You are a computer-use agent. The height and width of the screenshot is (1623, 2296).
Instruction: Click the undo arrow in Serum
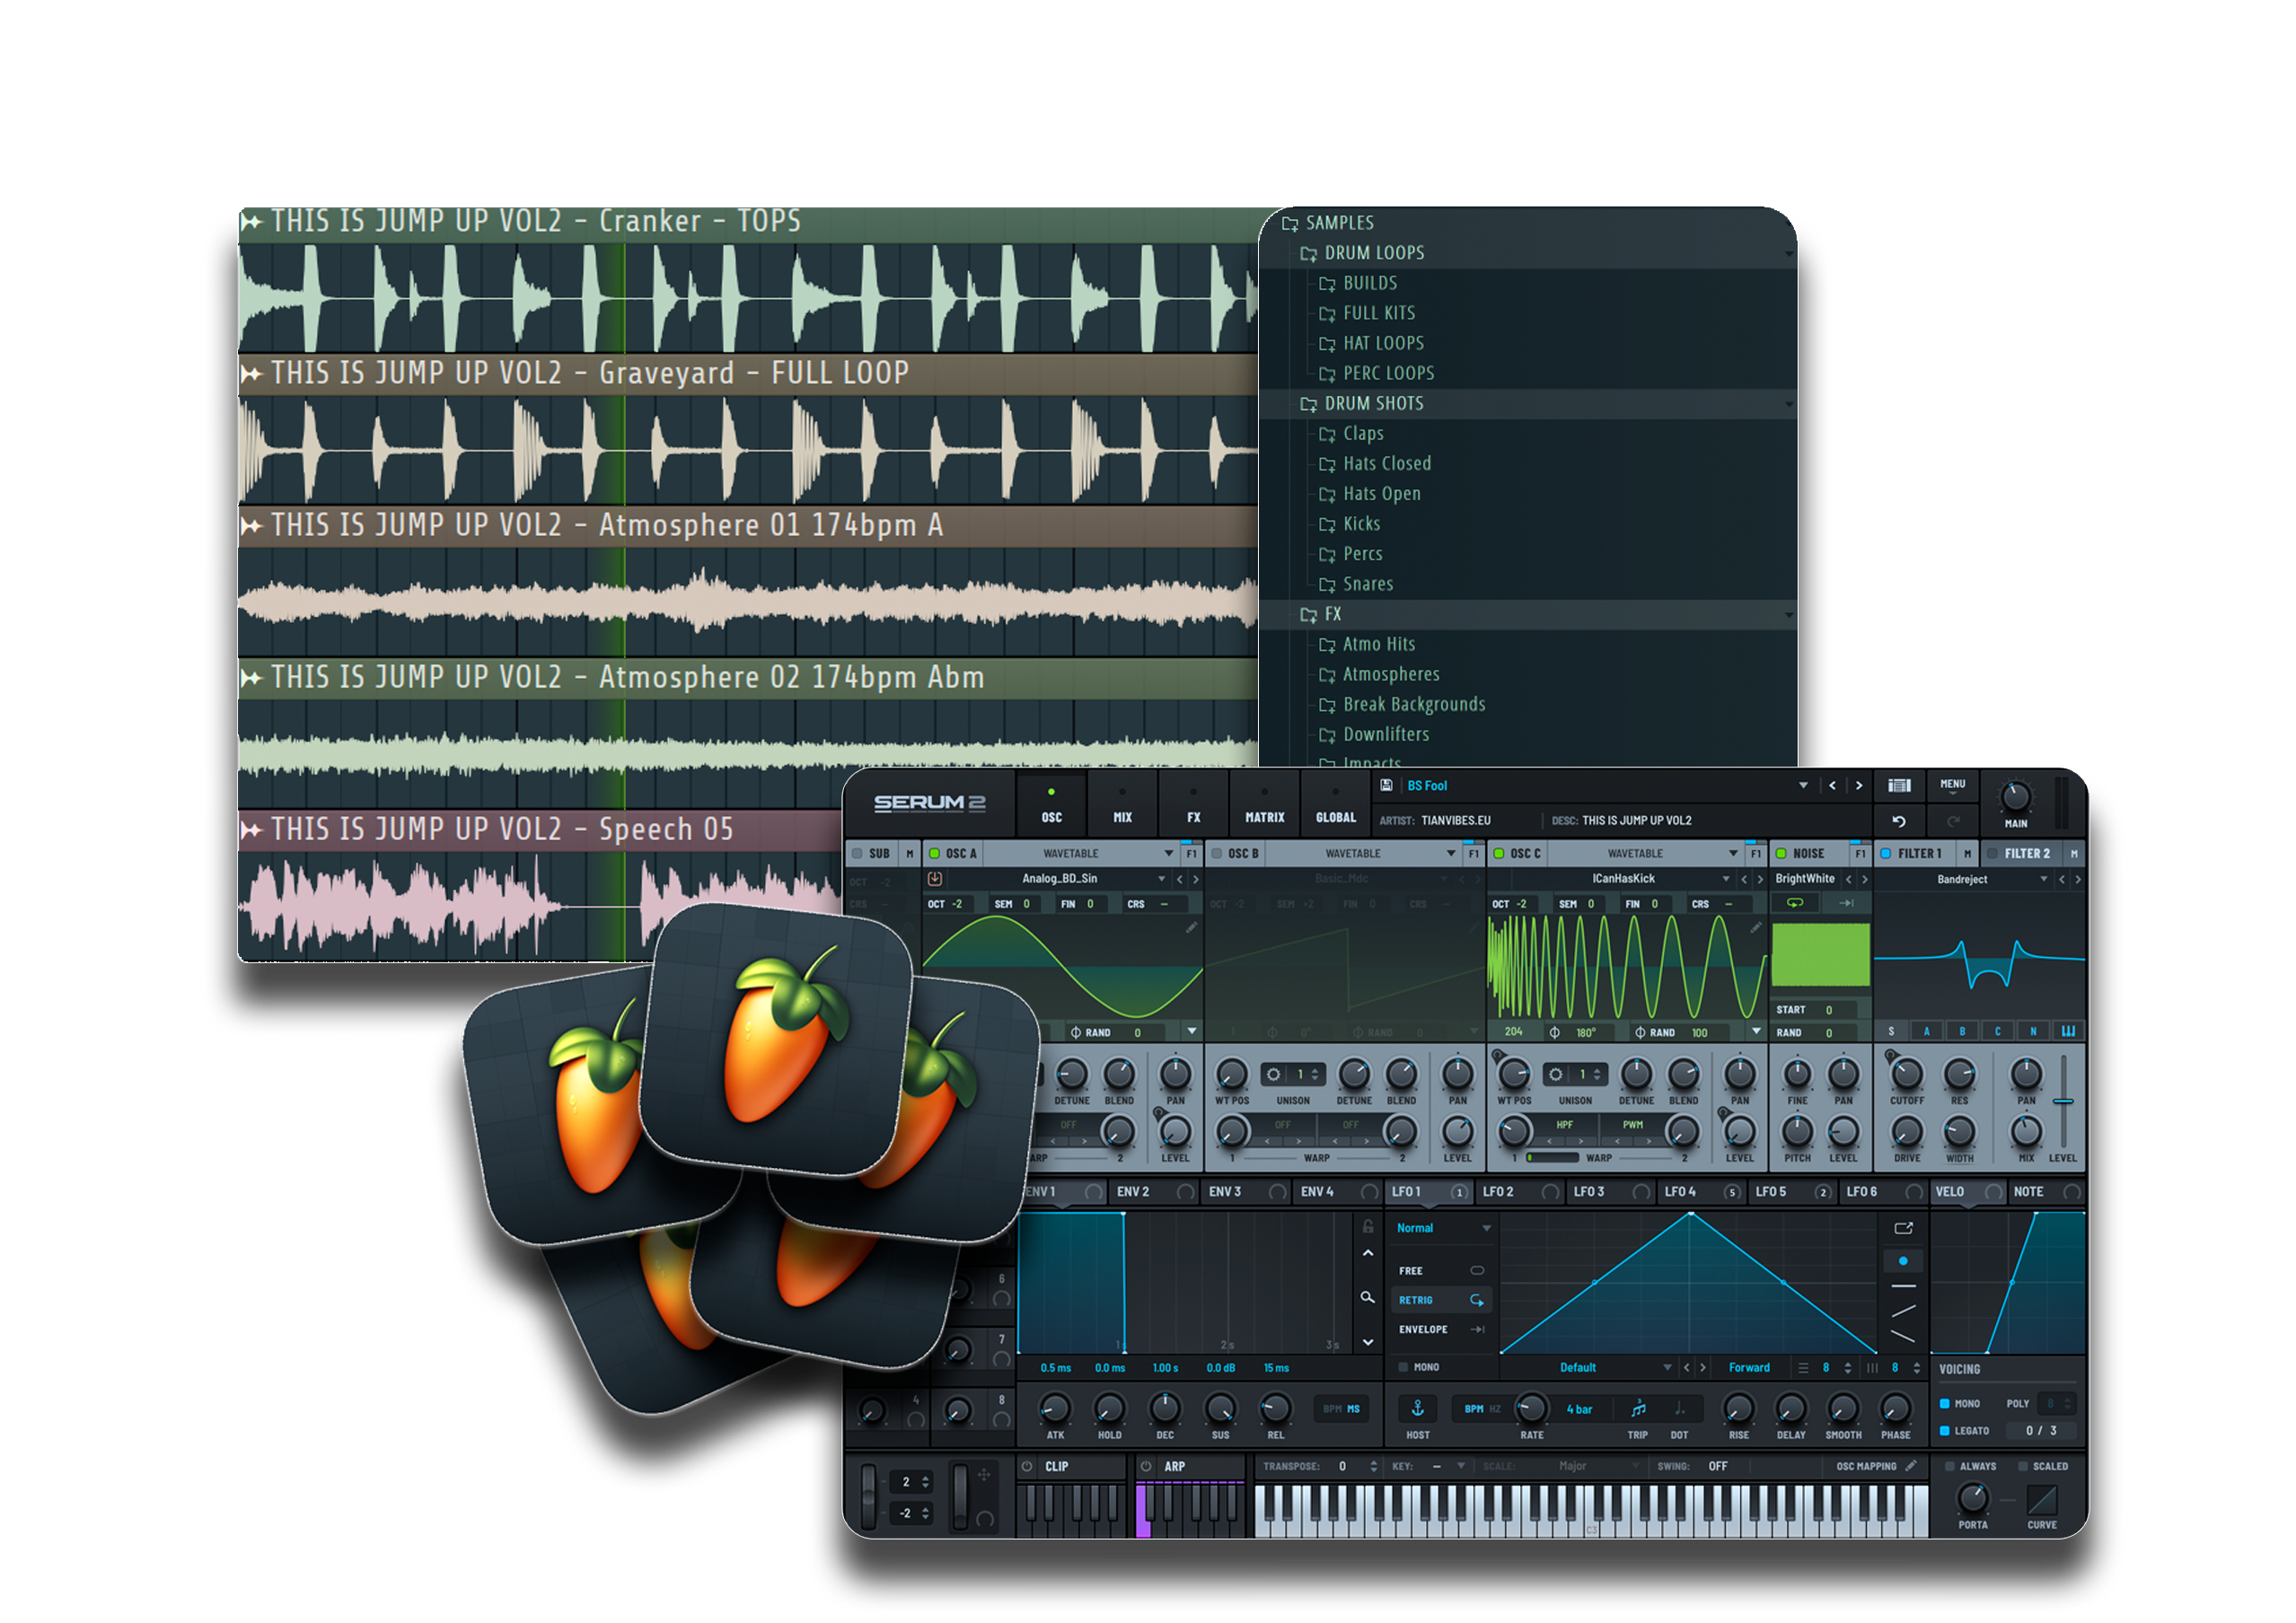tap(1898, 821)
